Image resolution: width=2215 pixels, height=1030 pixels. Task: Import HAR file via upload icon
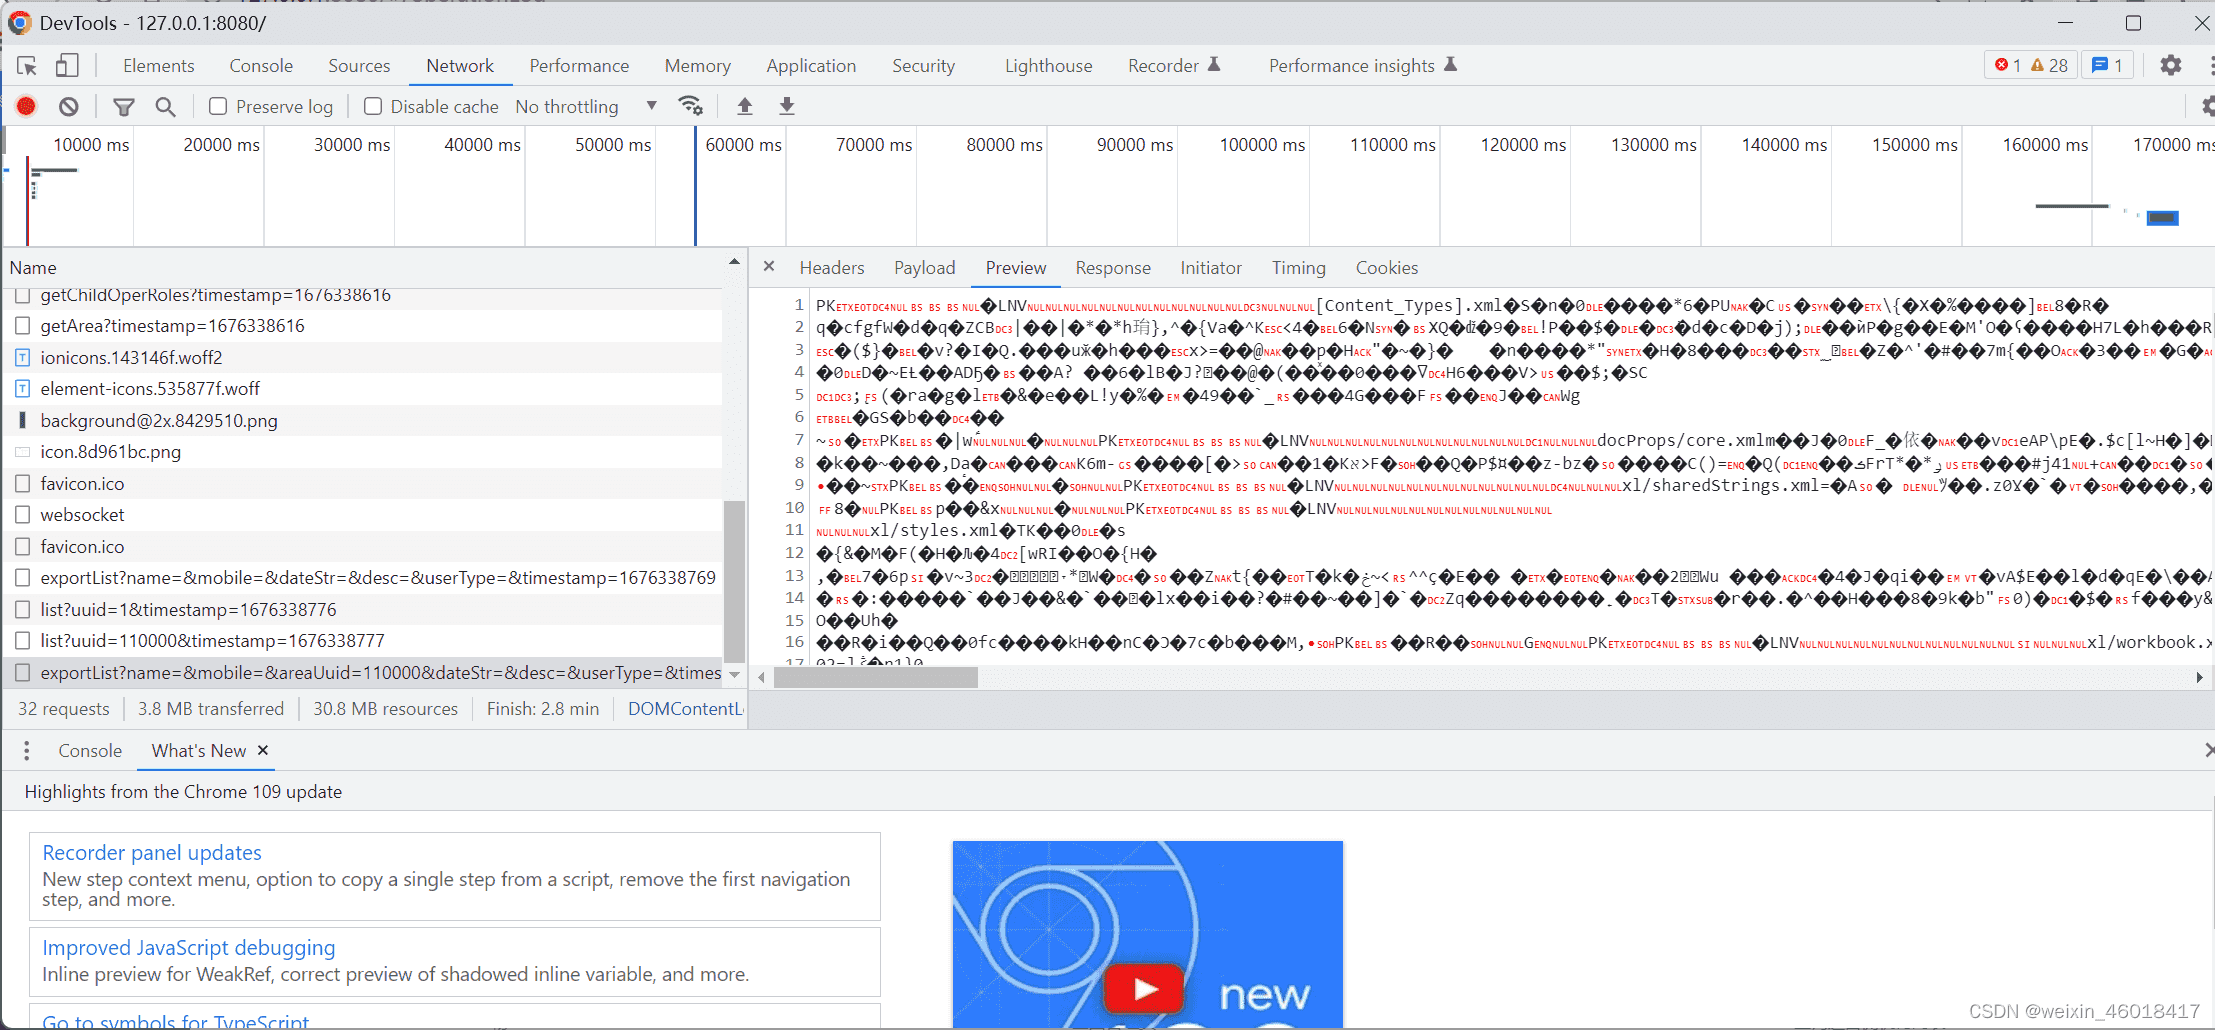click(x=744, y=106)
